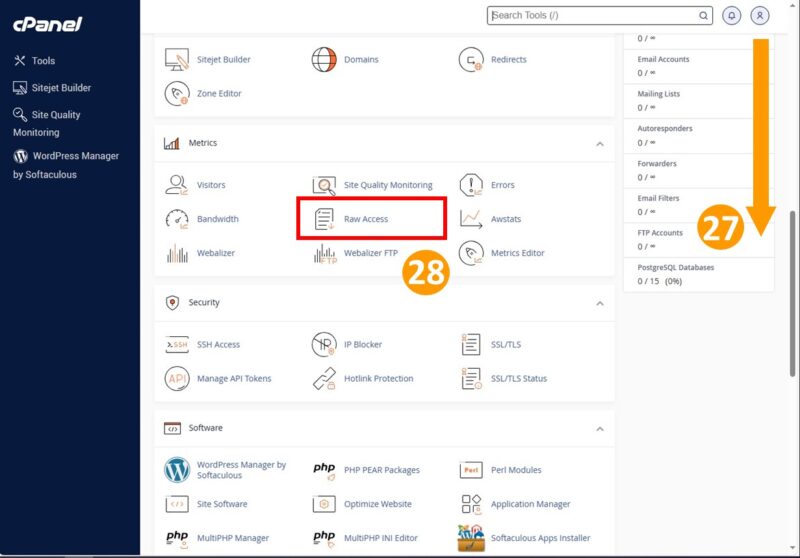
Task: Open the SSH Access icon
Action: click(177, 345)
